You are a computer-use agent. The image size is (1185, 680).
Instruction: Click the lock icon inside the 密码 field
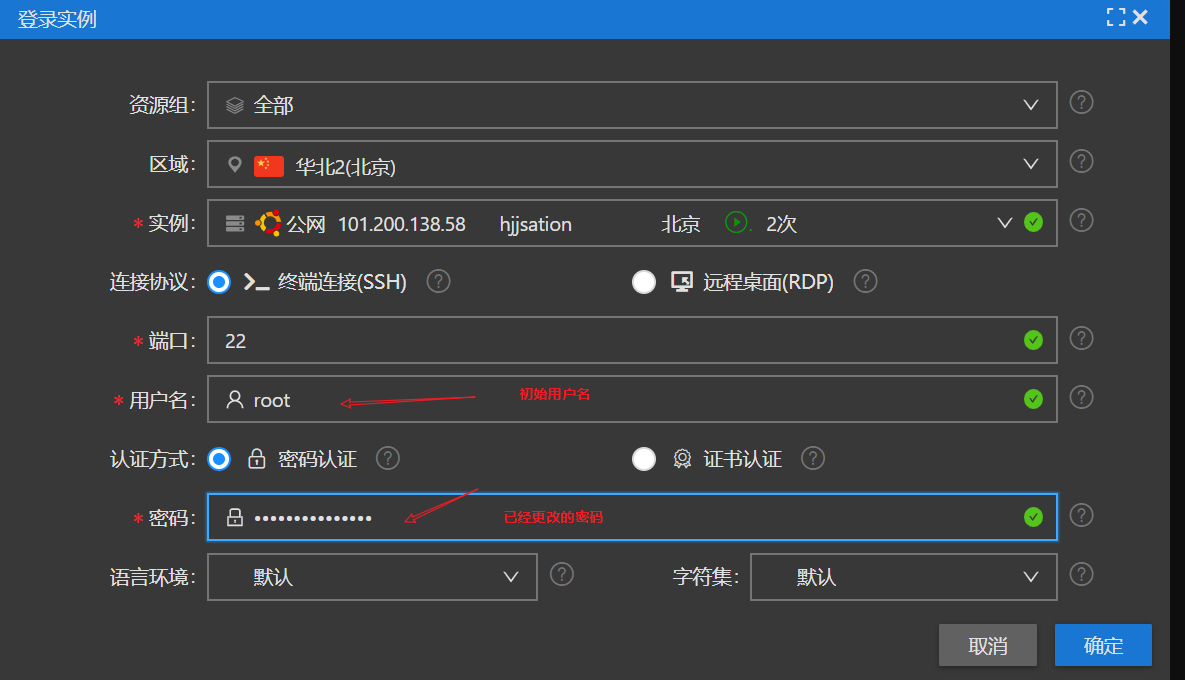click(x=235, y=517)
